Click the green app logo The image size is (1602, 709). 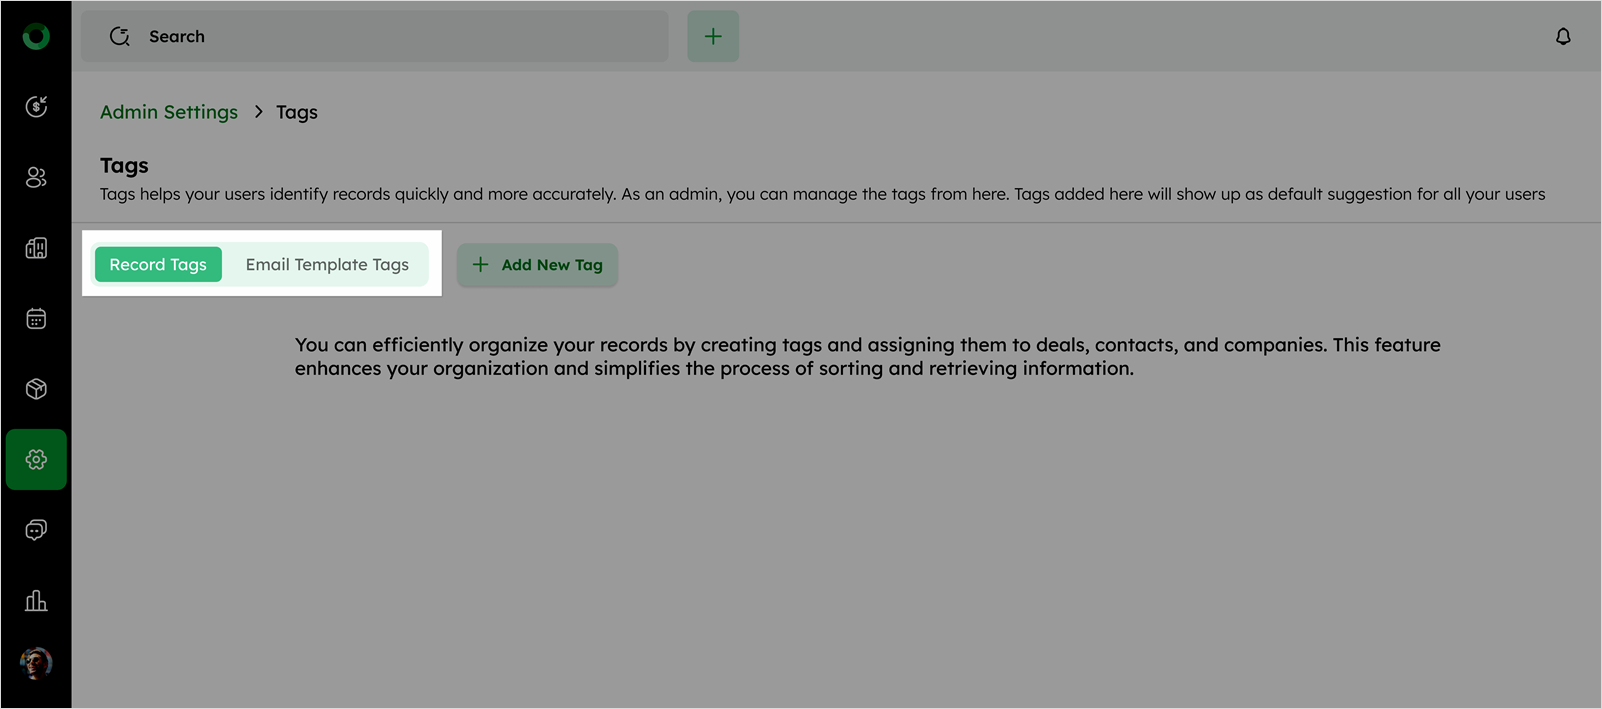click(x=36, y=37)
